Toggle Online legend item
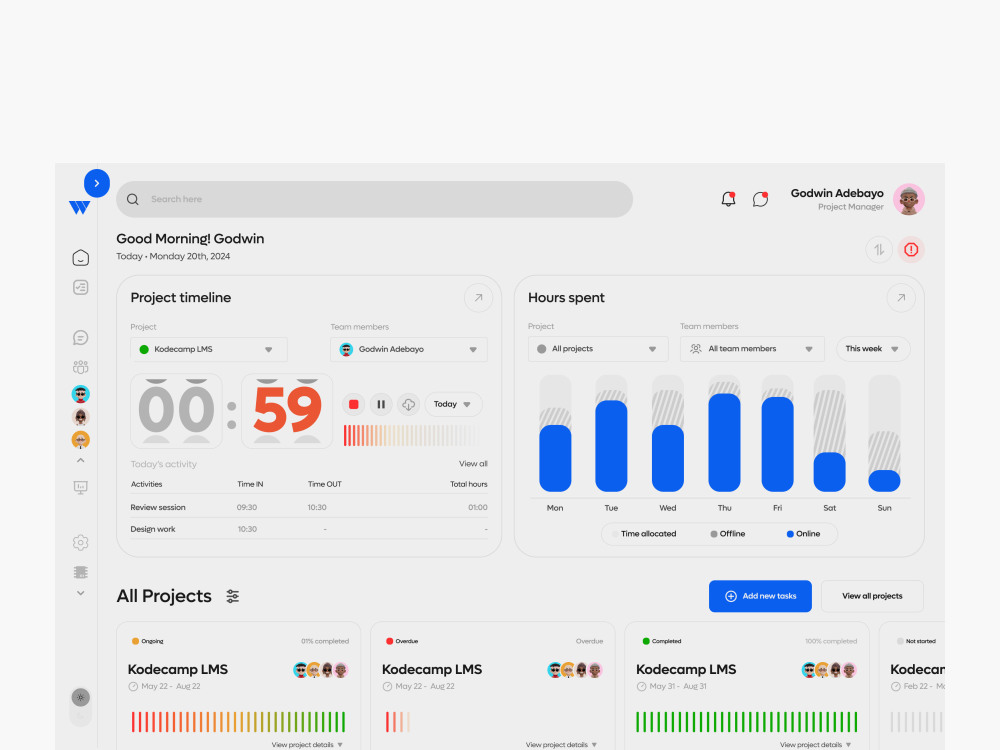The image size is (1000, 750). click(804, 534)
